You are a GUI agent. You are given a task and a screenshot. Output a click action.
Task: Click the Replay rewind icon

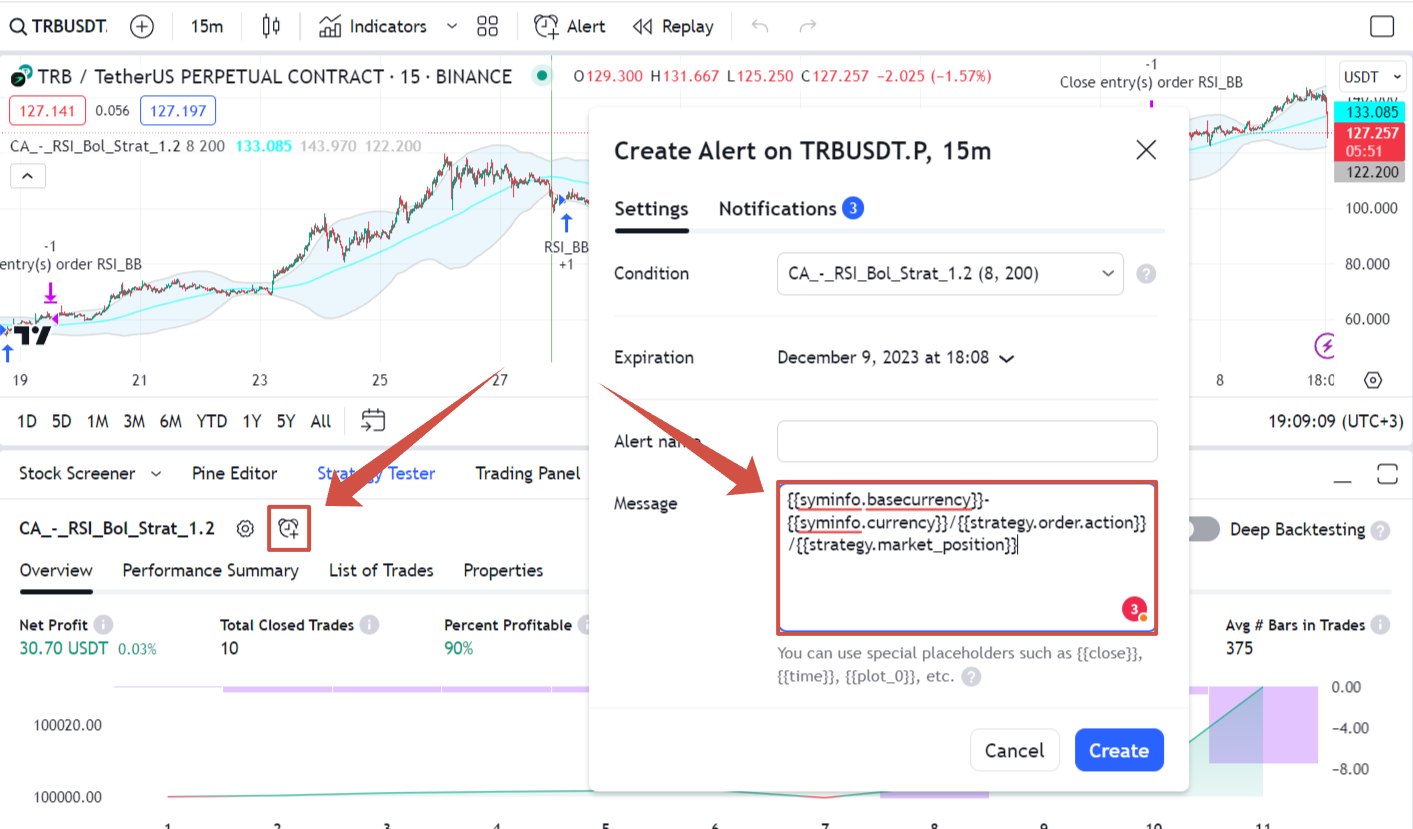pos(644,27)
